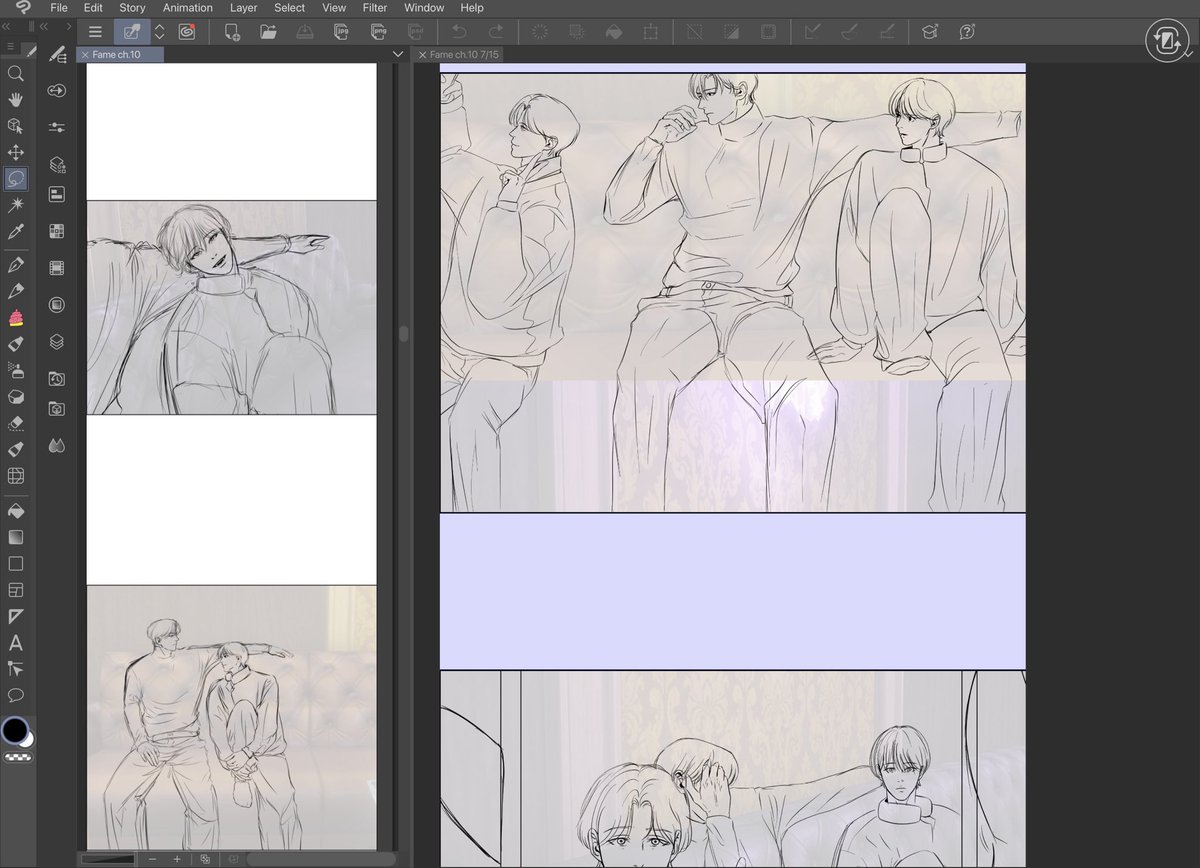This screenshot has height=868, width=1200.
Task: Open the Window menu
Action: click(x=424, y=8)
